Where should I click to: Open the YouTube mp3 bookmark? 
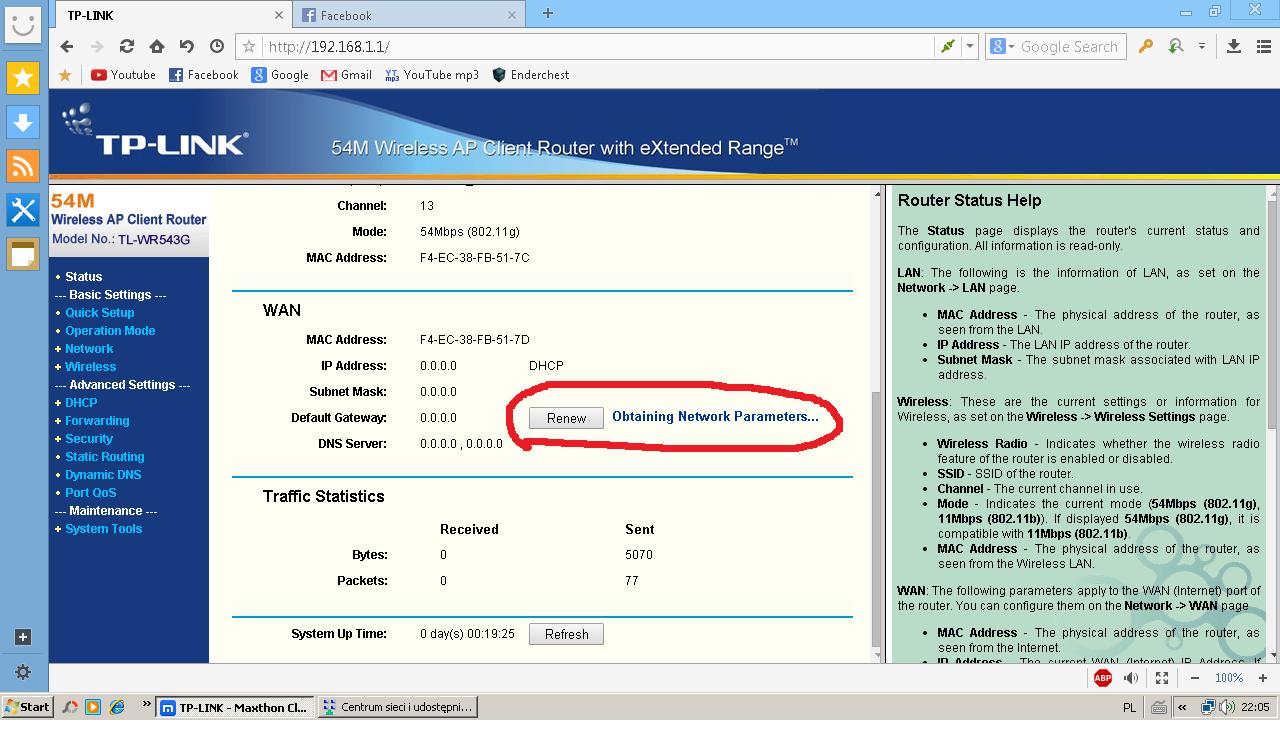coord(432,75)
